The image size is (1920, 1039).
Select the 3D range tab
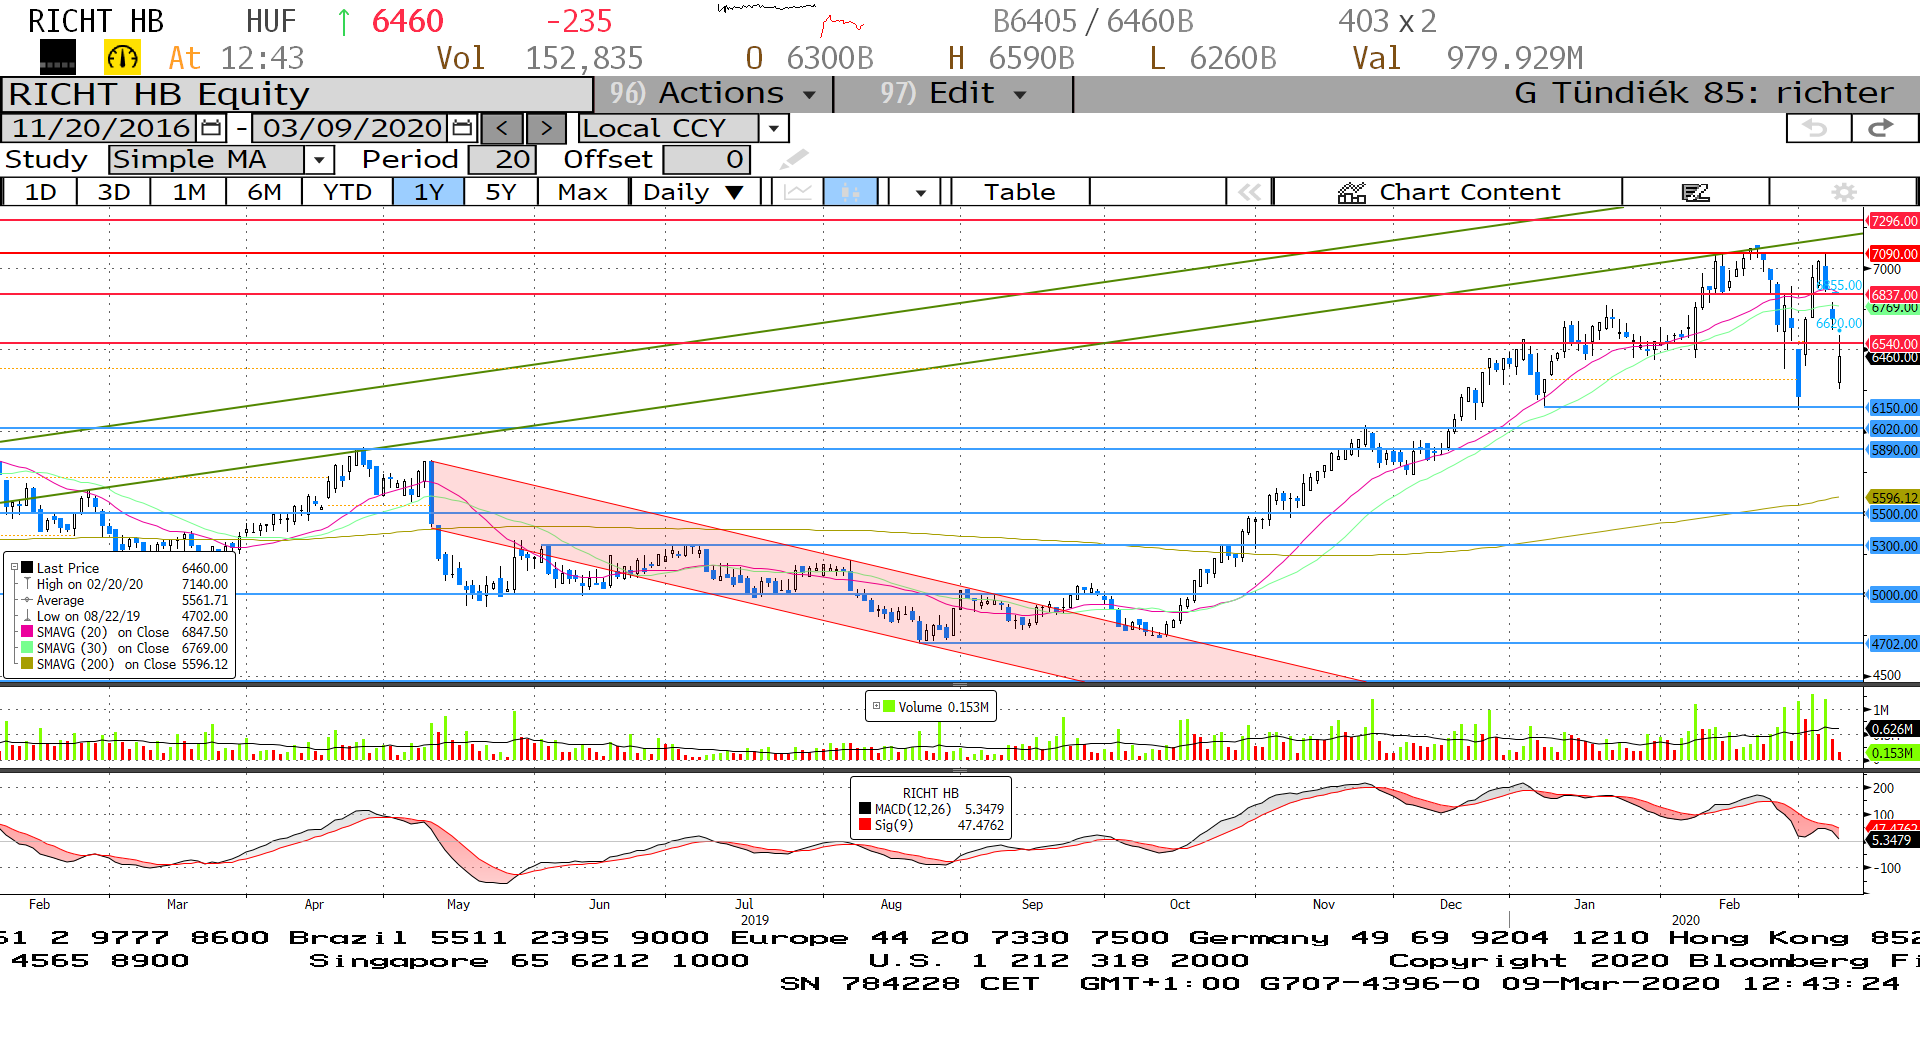114,192
